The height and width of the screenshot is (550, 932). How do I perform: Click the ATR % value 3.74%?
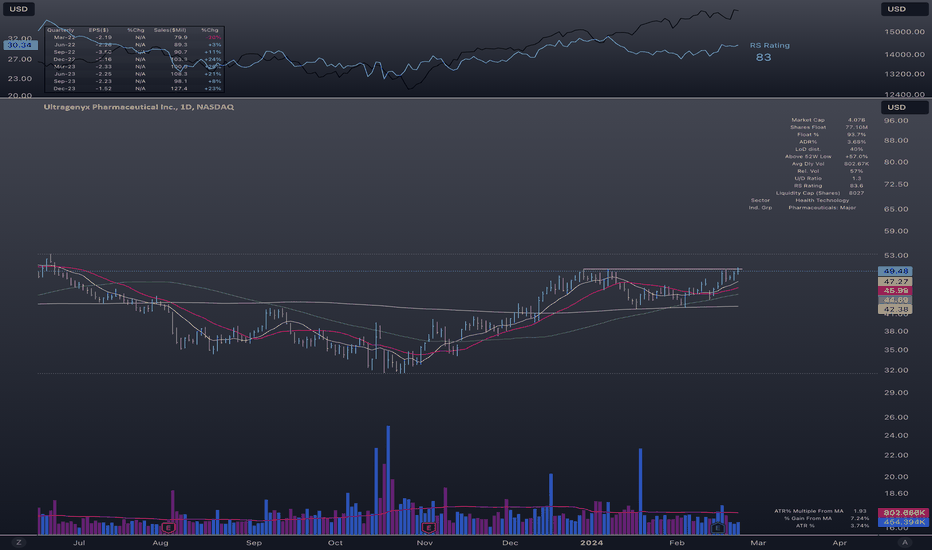(x=859, y=526)
